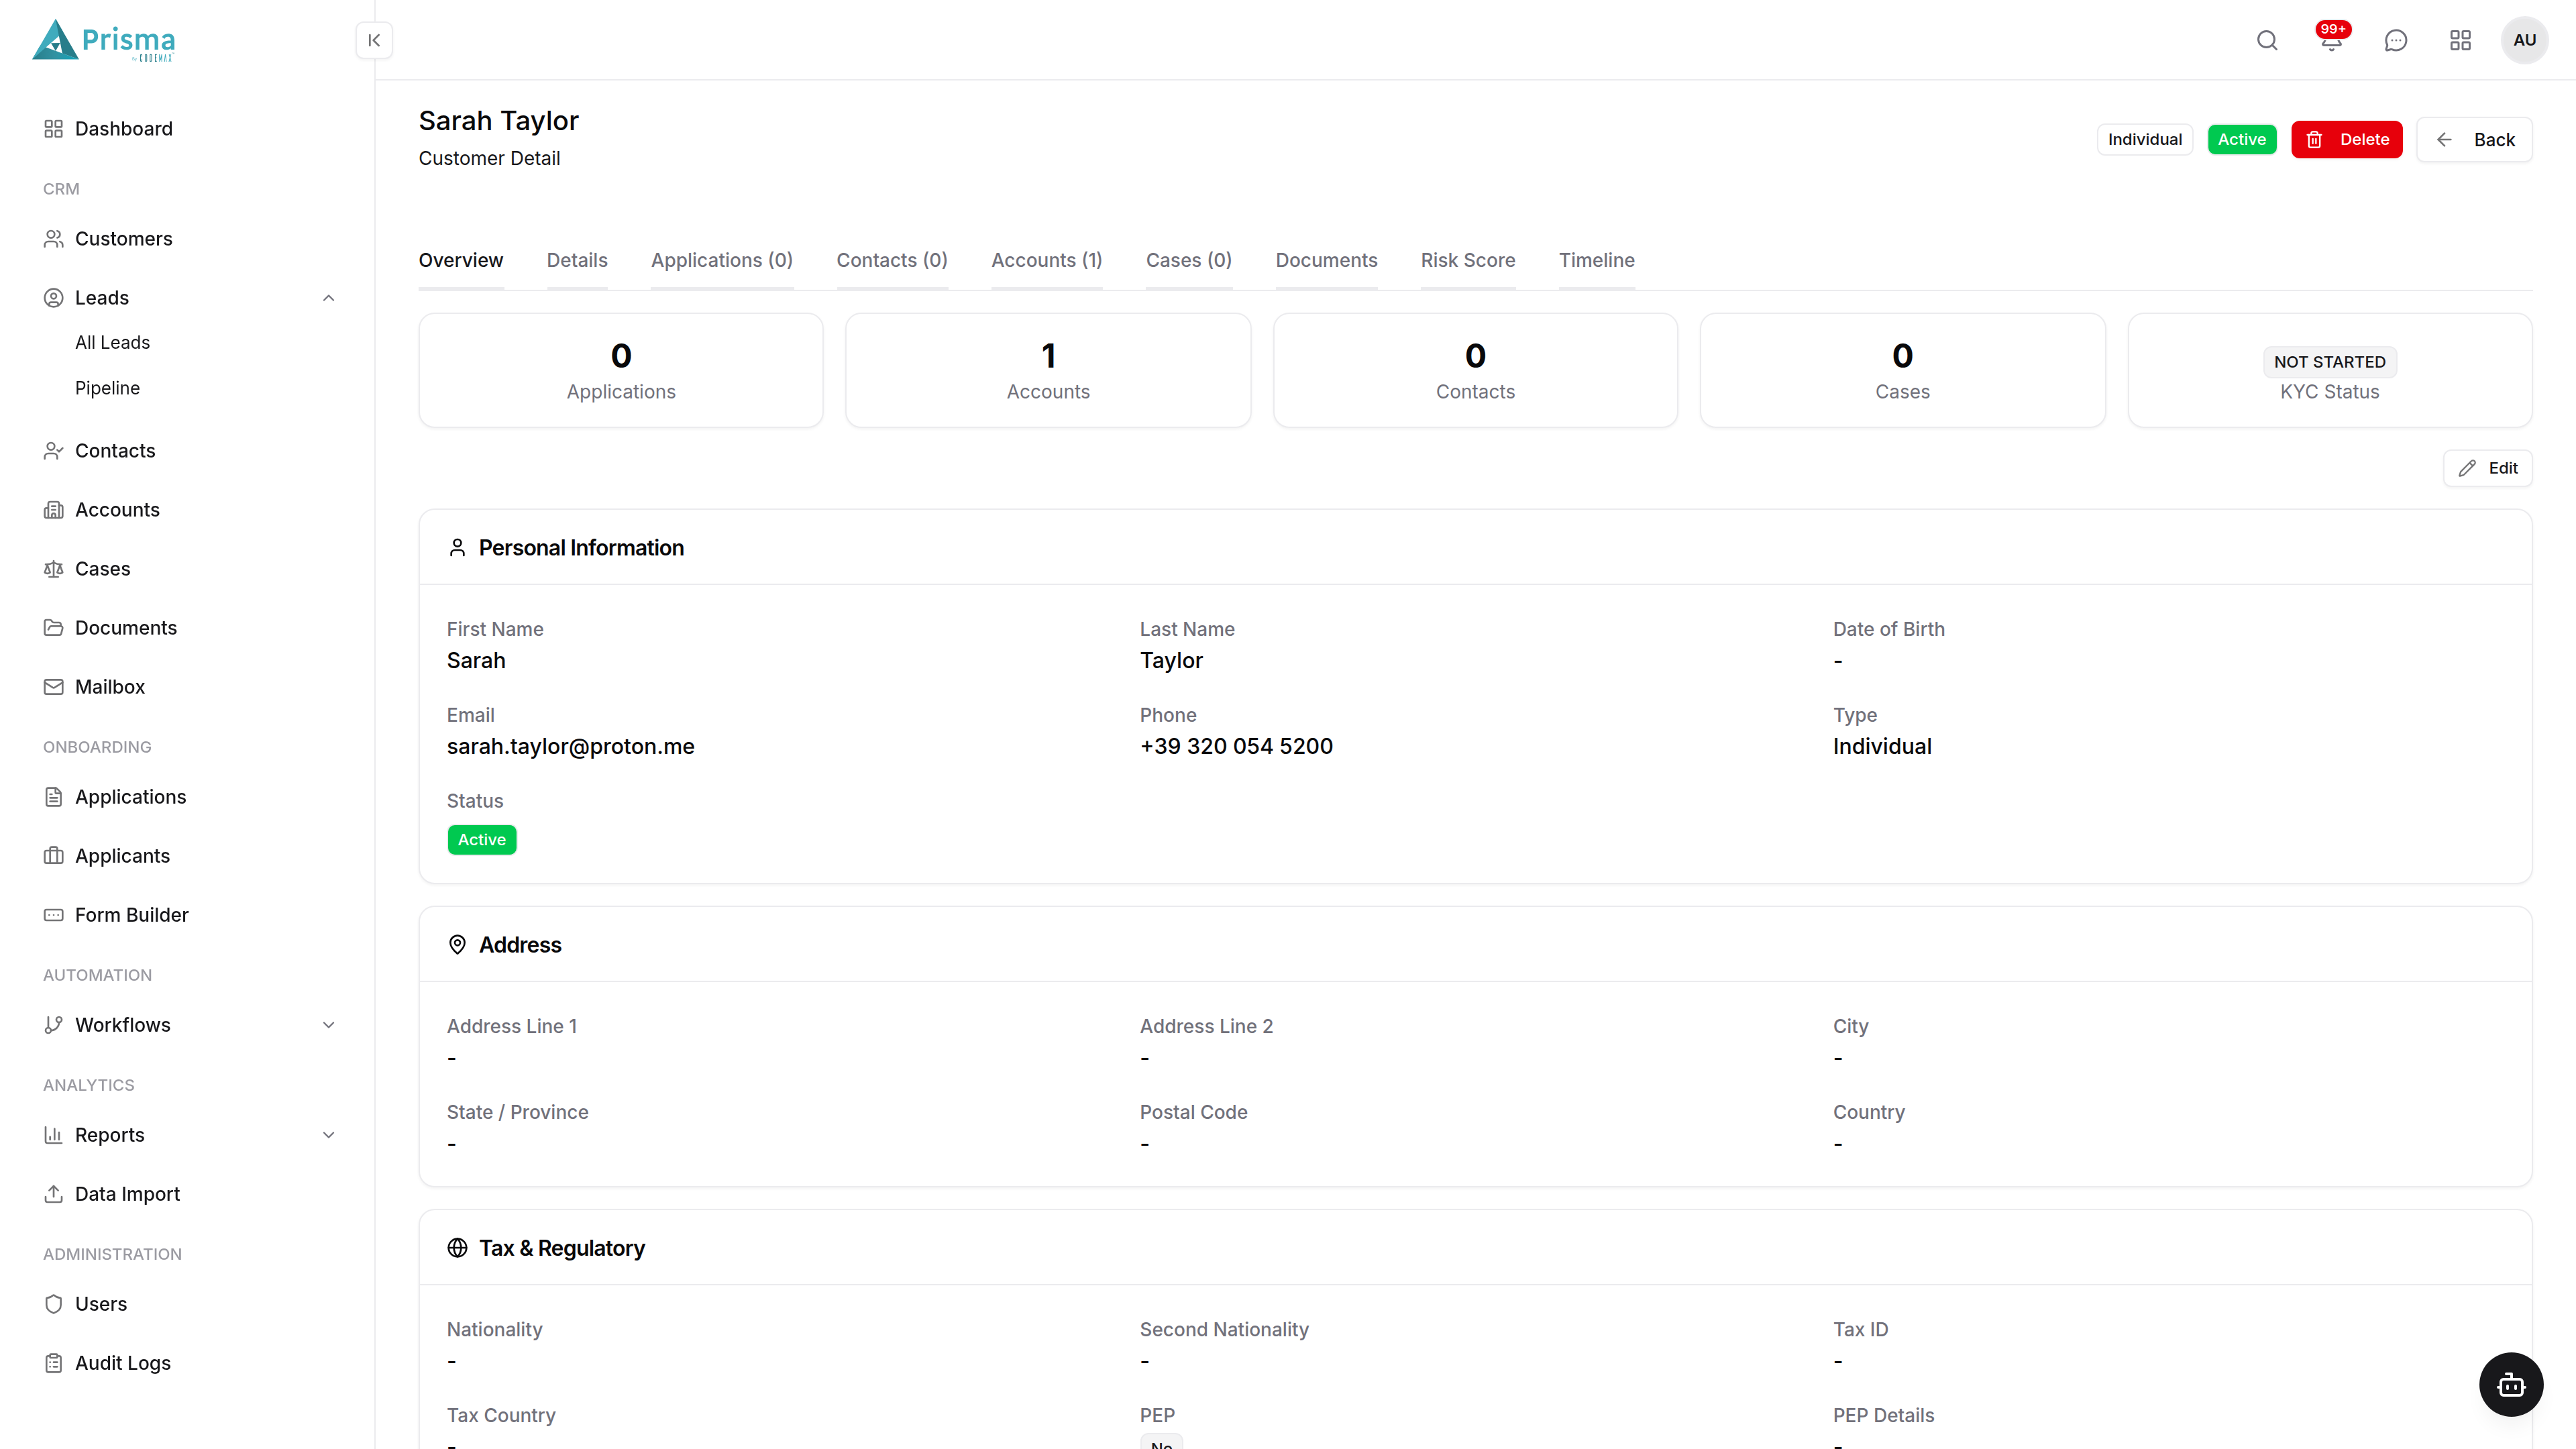Click the Last Name value Taylor
The height and width of the screenshot is (1449, 2576).
click(x=1171, y=661)
